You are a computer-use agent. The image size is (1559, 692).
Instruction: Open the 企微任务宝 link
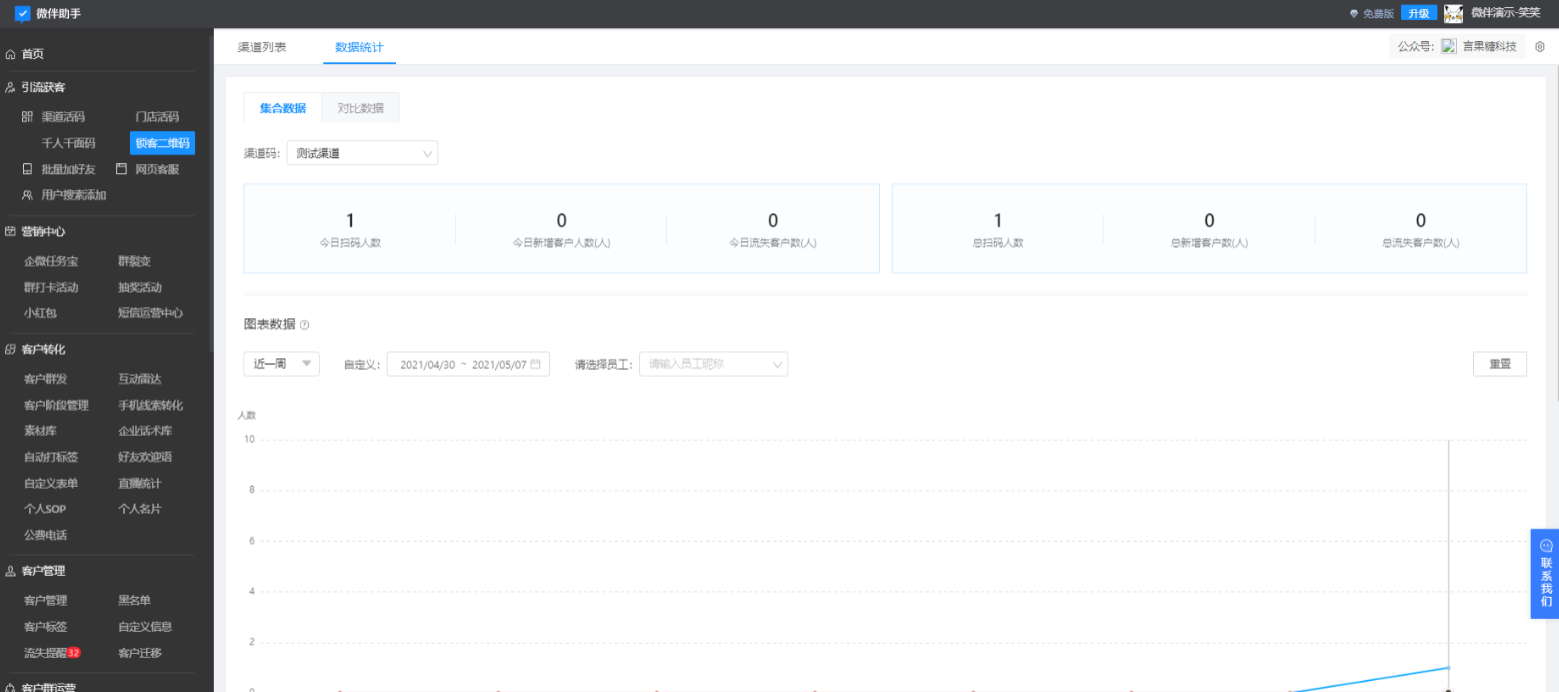click(51, 261)
